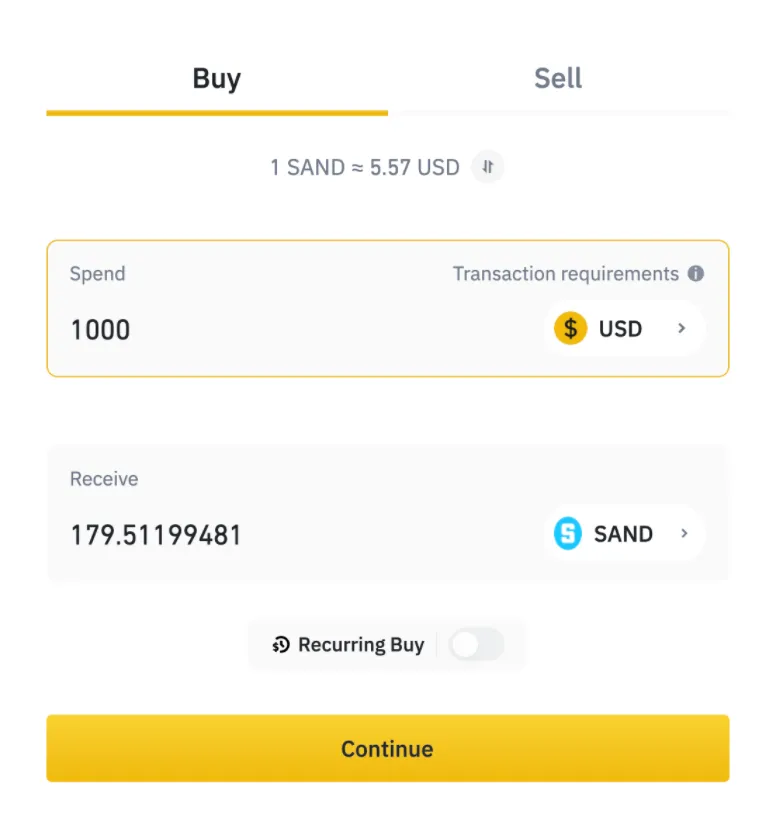Open the USD currency selector

tap(625, 328)
